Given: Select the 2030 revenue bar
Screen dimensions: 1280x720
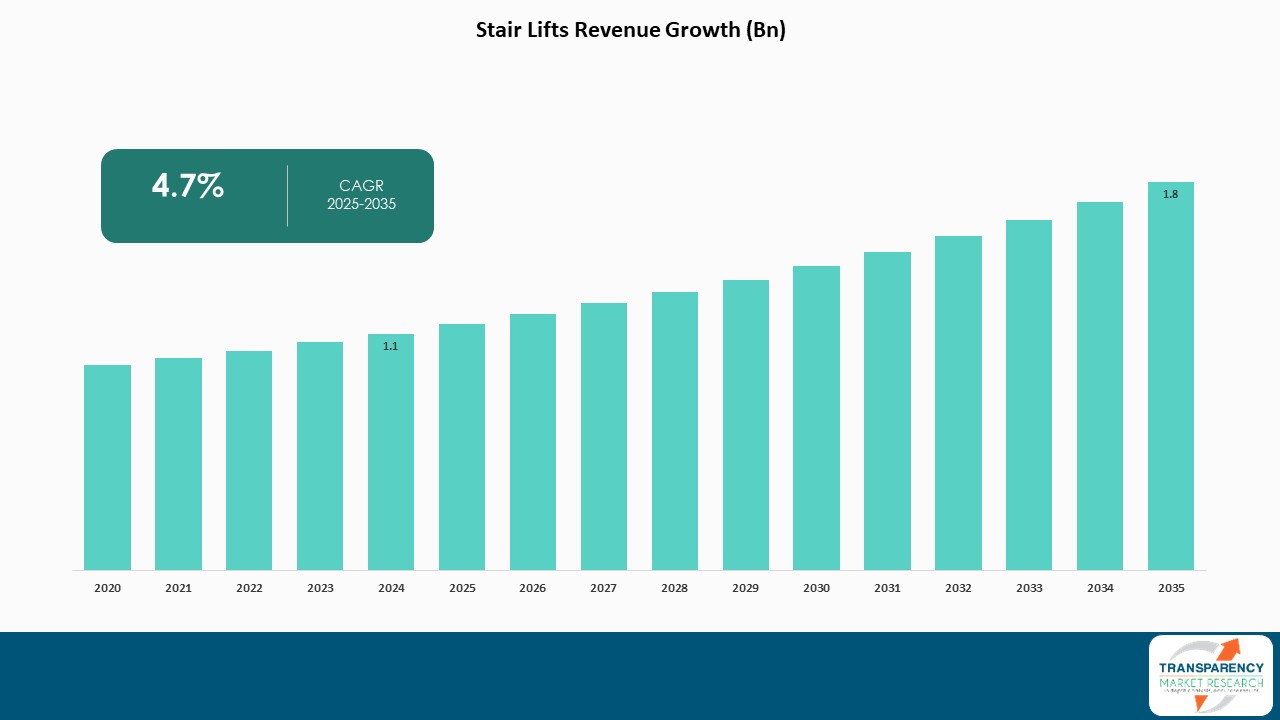Looking at the screenshot, I should (817, 418).
